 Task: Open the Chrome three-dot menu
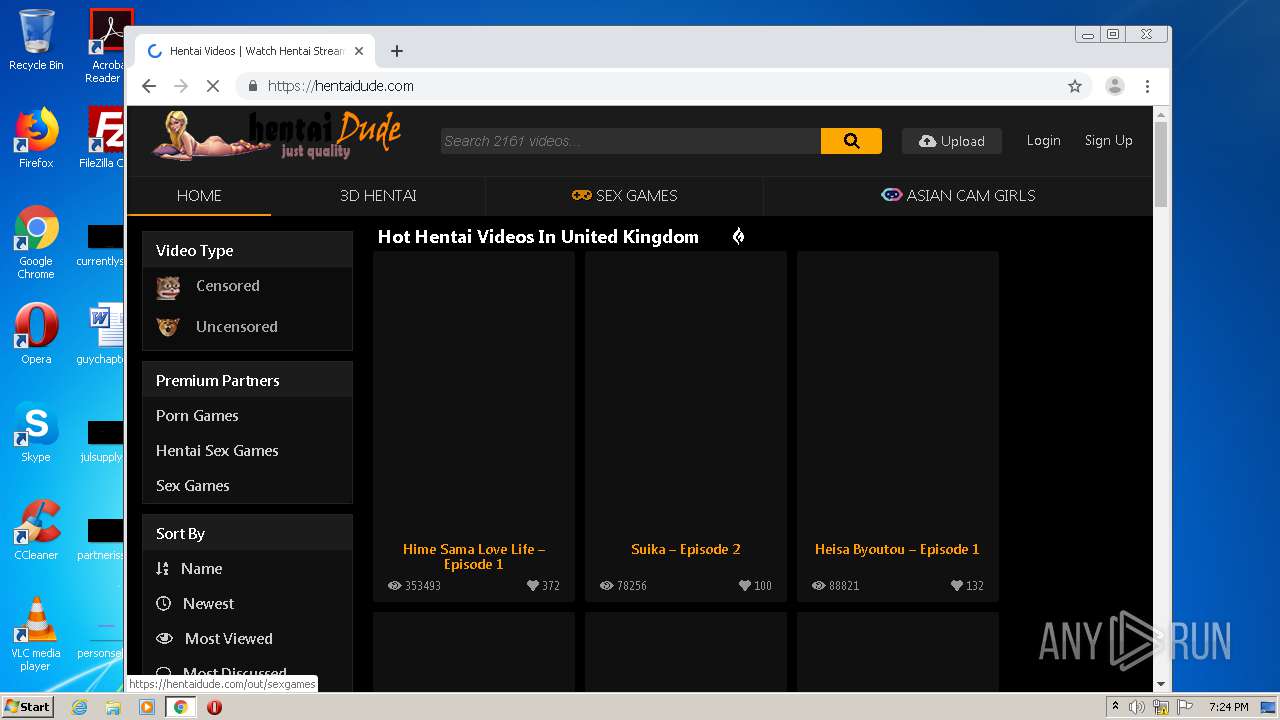(1147, 86)
